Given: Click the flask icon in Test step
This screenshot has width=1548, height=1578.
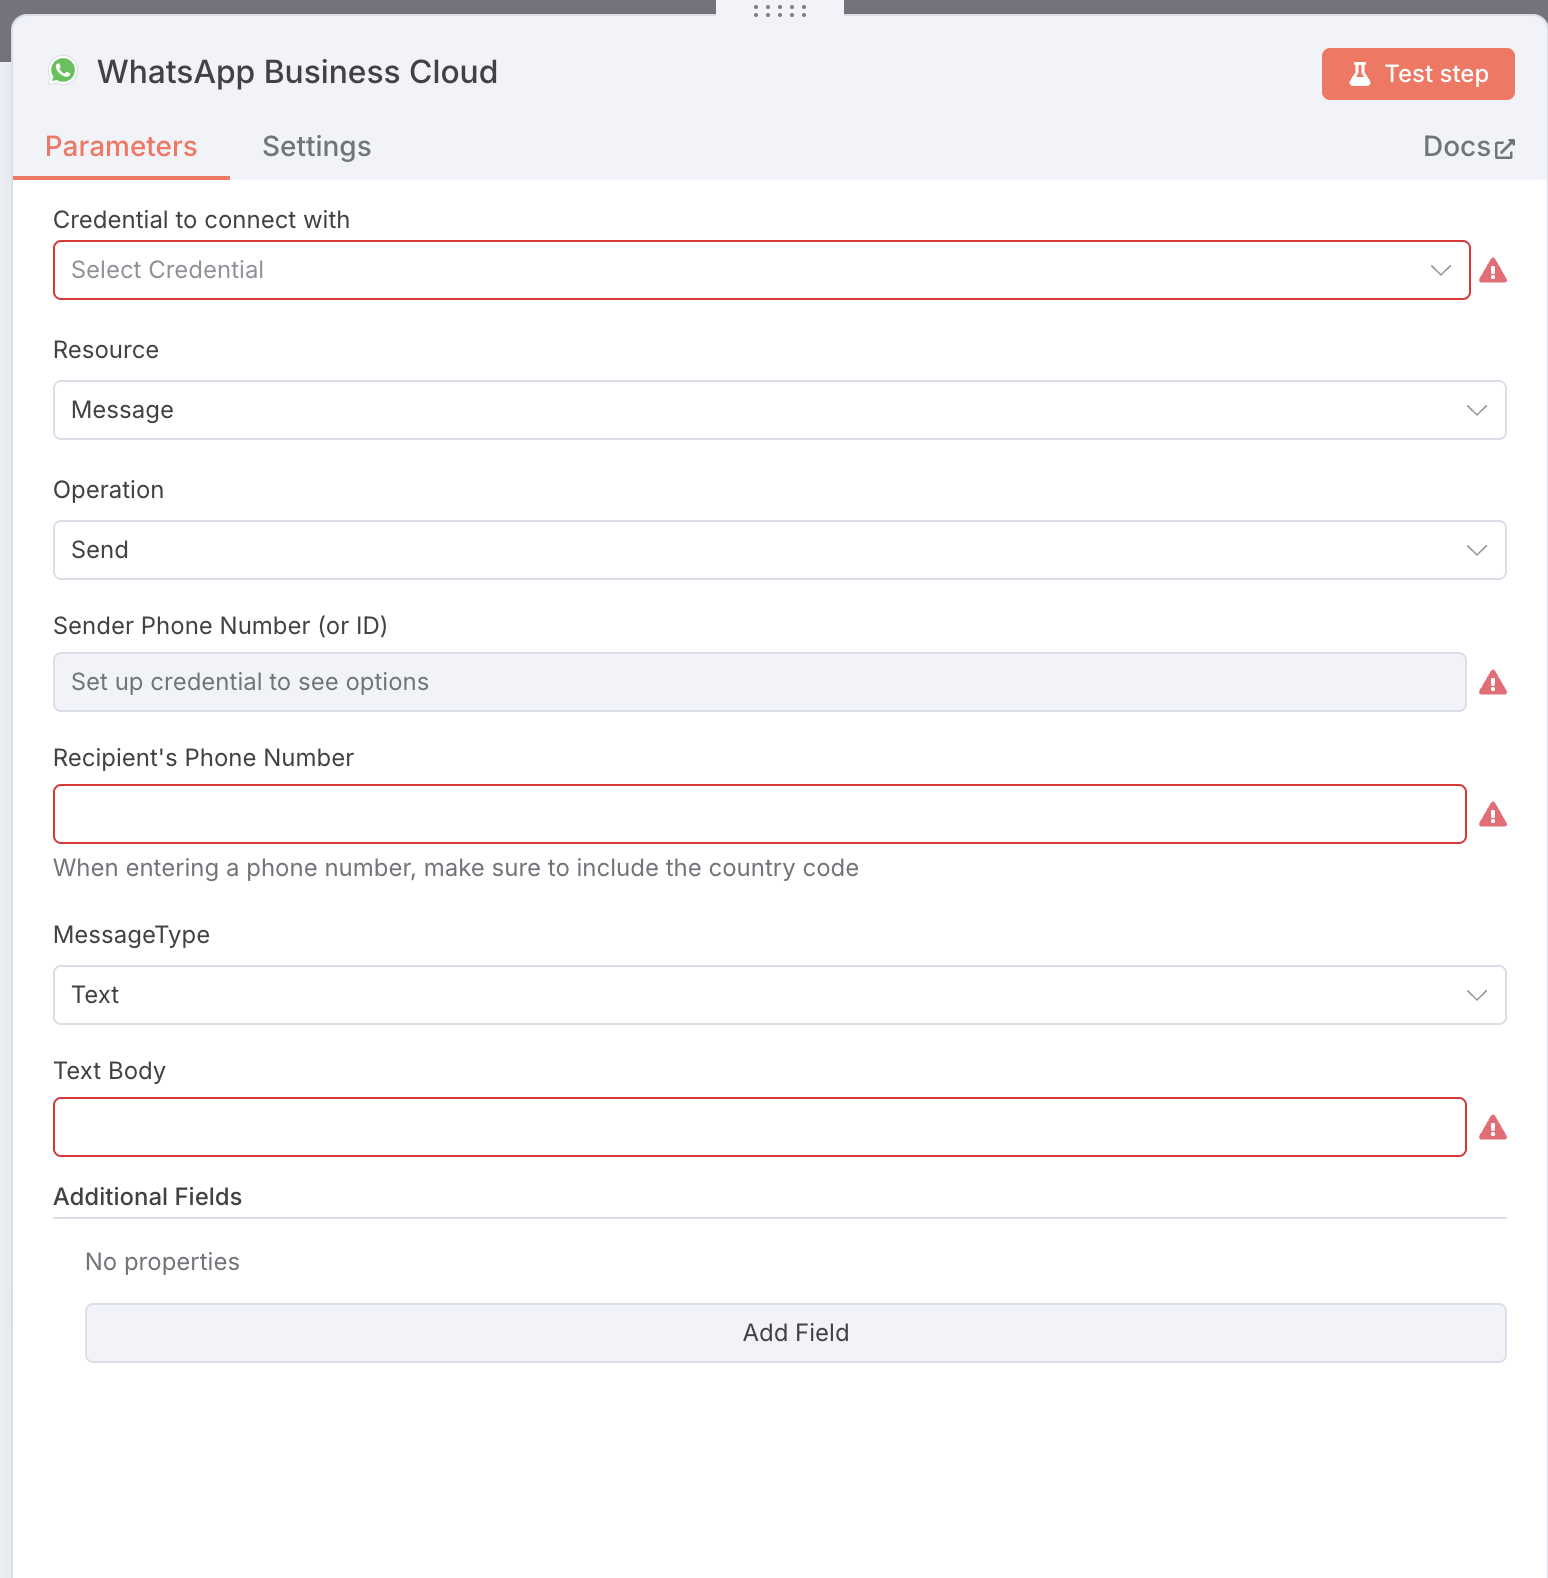Looking at the screenshot, I should [1360, 74].
